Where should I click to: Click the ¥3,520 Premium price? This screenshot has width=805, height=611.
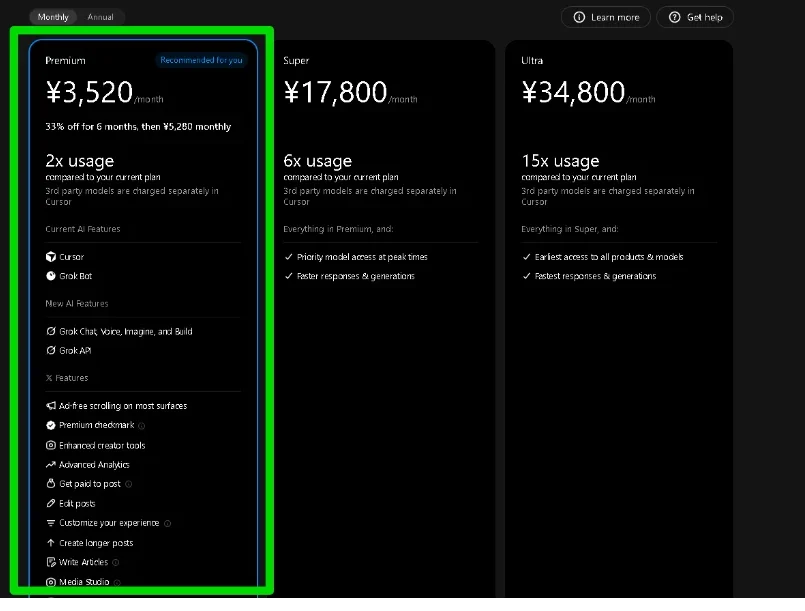pyautogui.click(x=89, y=92)
